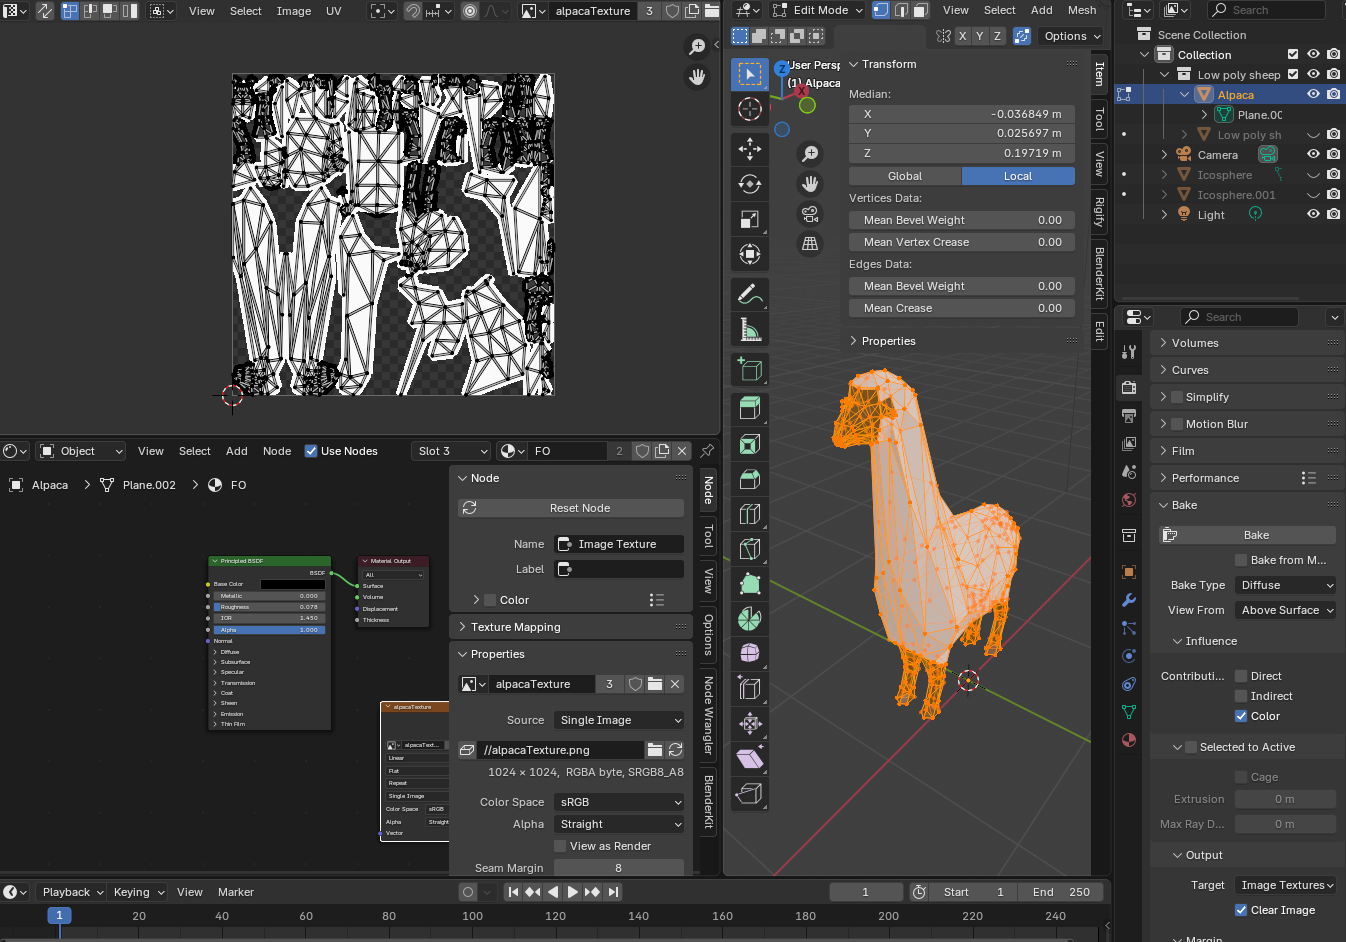
Task: Uncheck Use Nodes in node editor
Action: [x=311, y=451]
